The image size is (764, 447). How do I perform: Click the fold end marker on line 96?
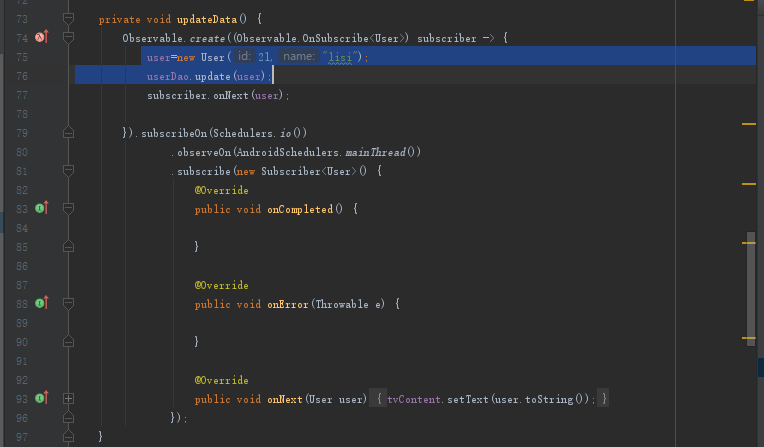(x=68, y=418)
